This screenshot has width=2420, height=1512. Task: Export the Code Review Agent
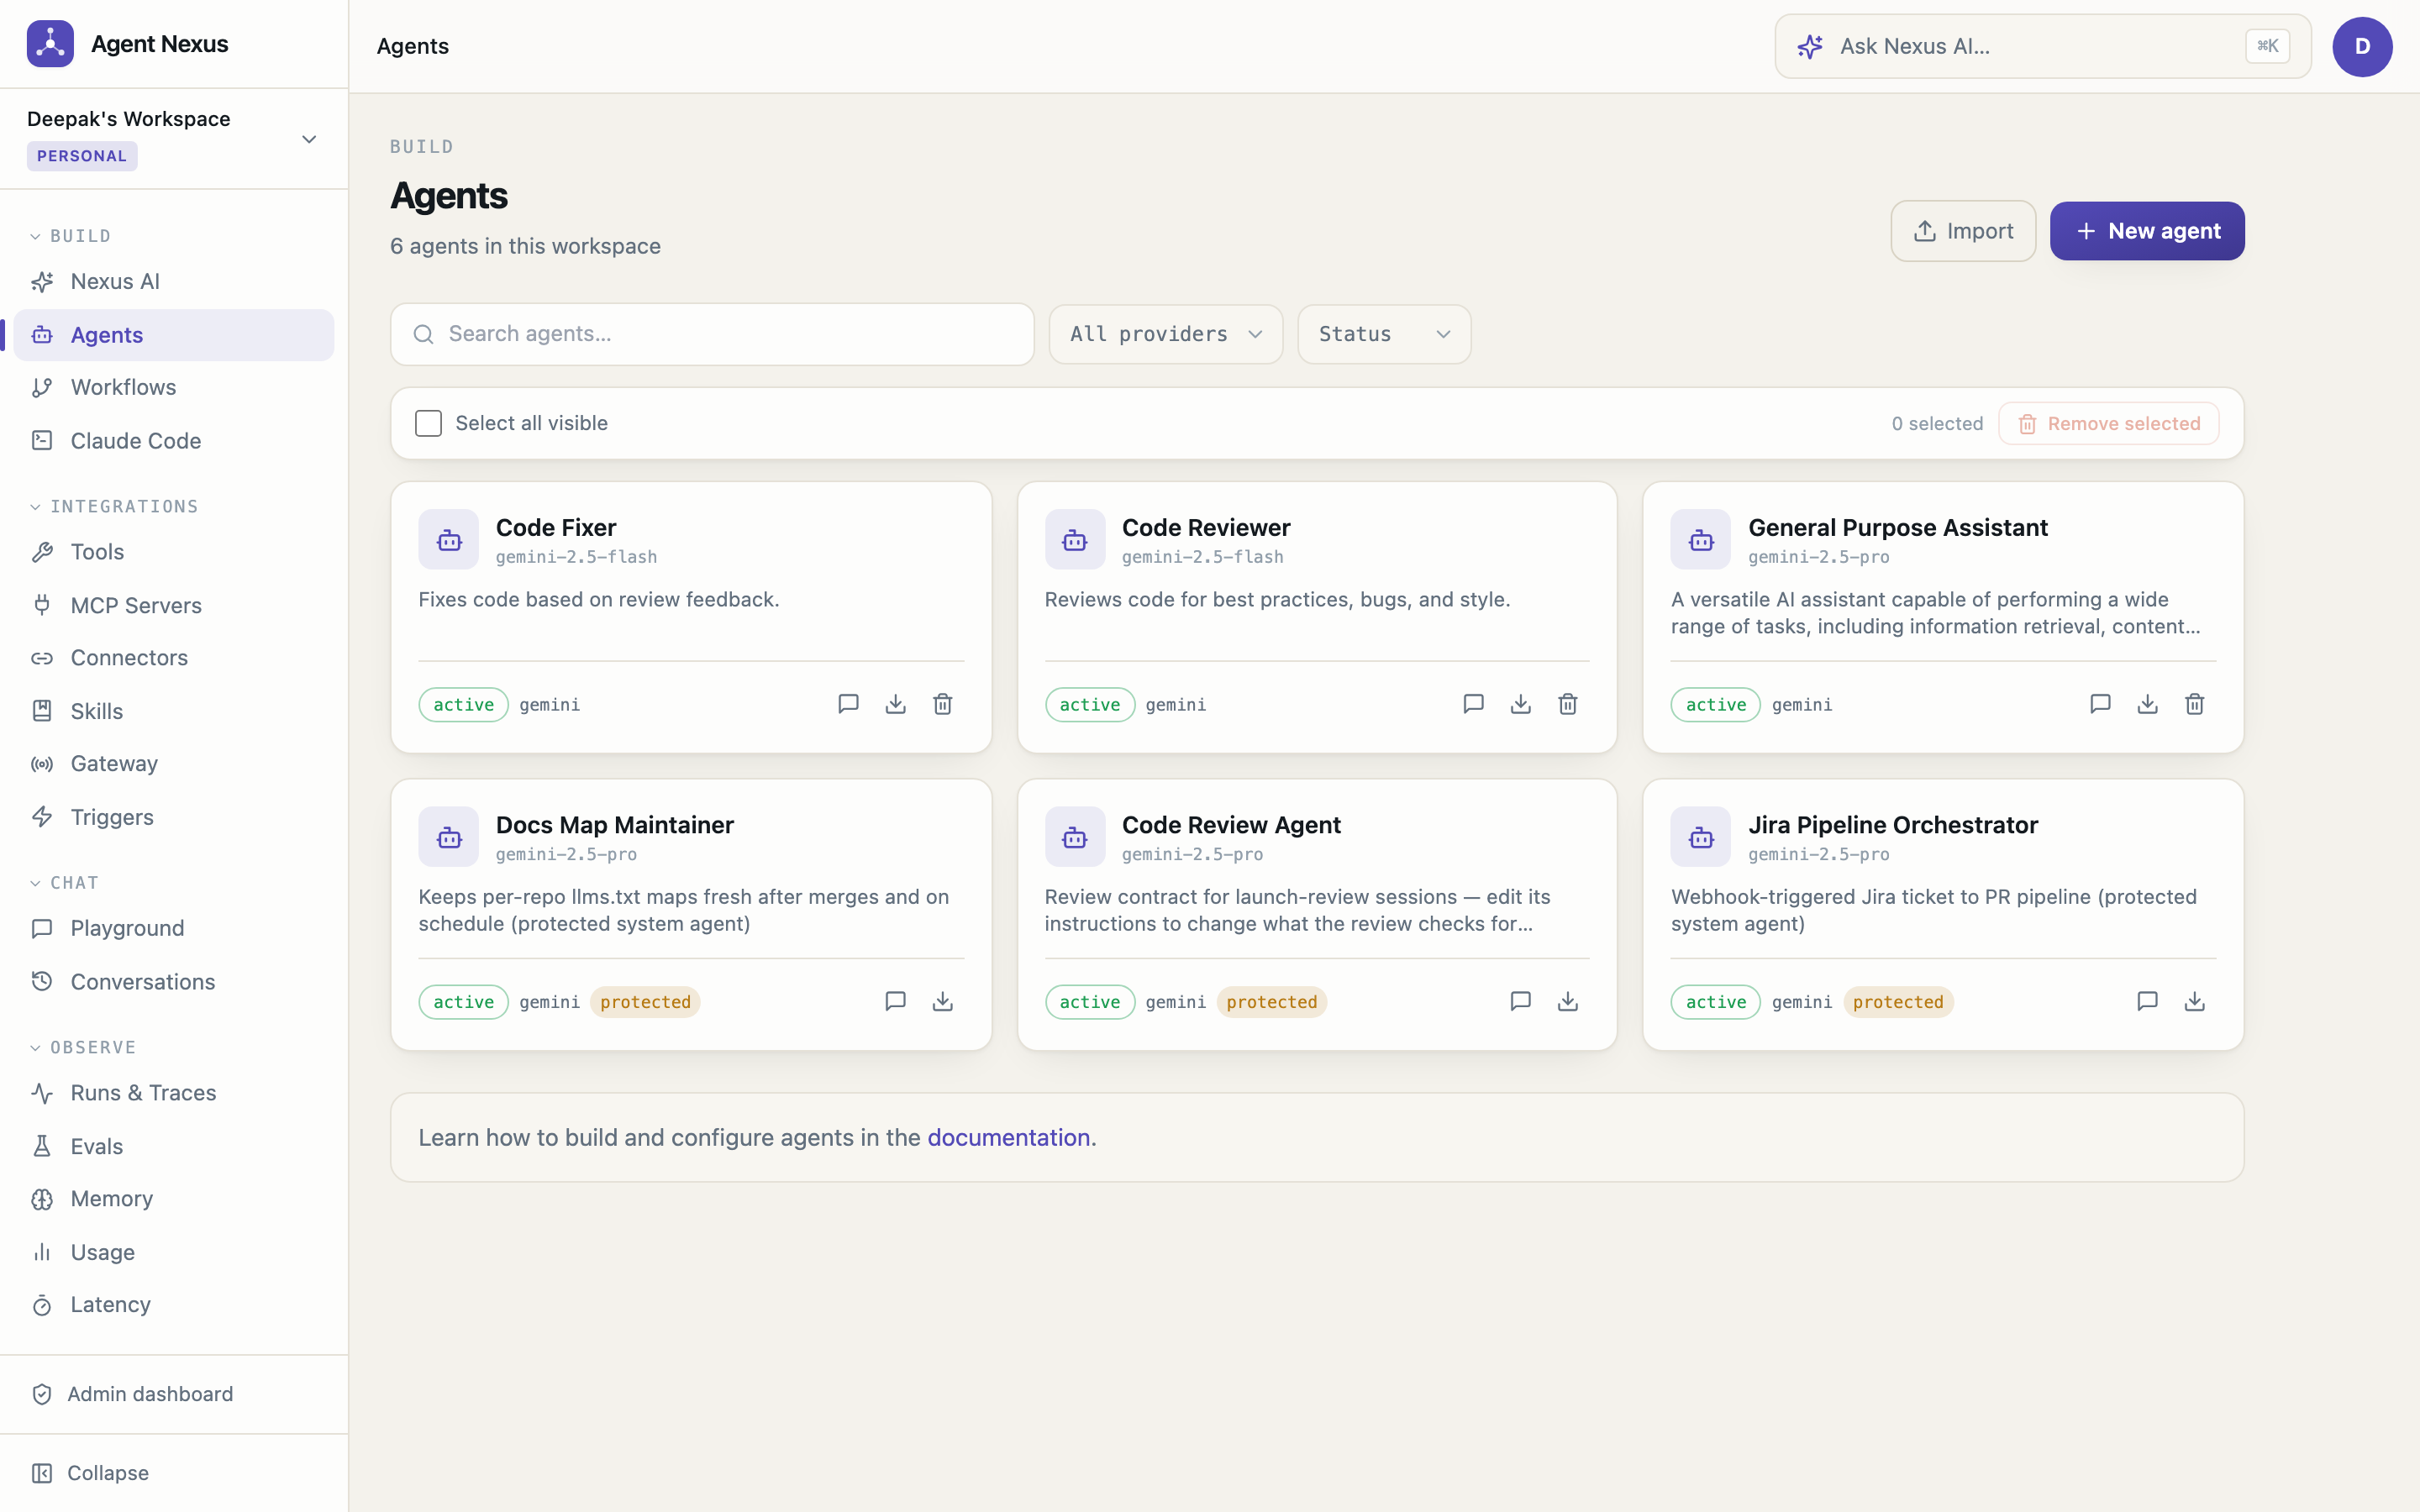click(1567, 1001)
